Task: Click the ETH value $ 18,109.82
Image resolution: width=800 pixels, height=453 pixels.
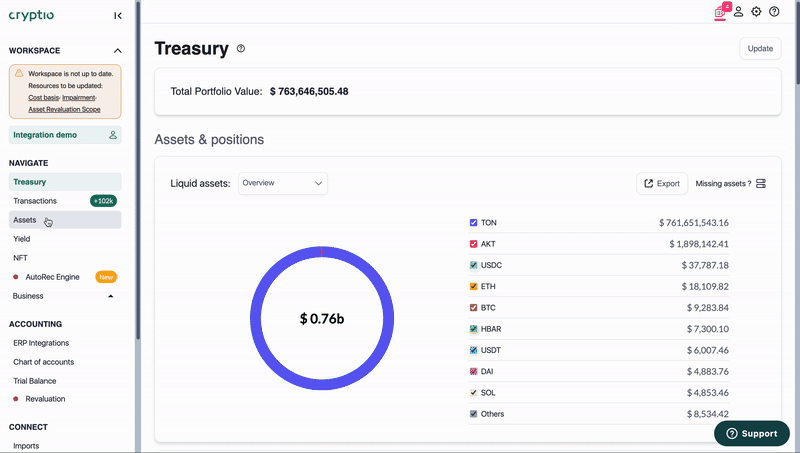Action: (x=705, y=286)
